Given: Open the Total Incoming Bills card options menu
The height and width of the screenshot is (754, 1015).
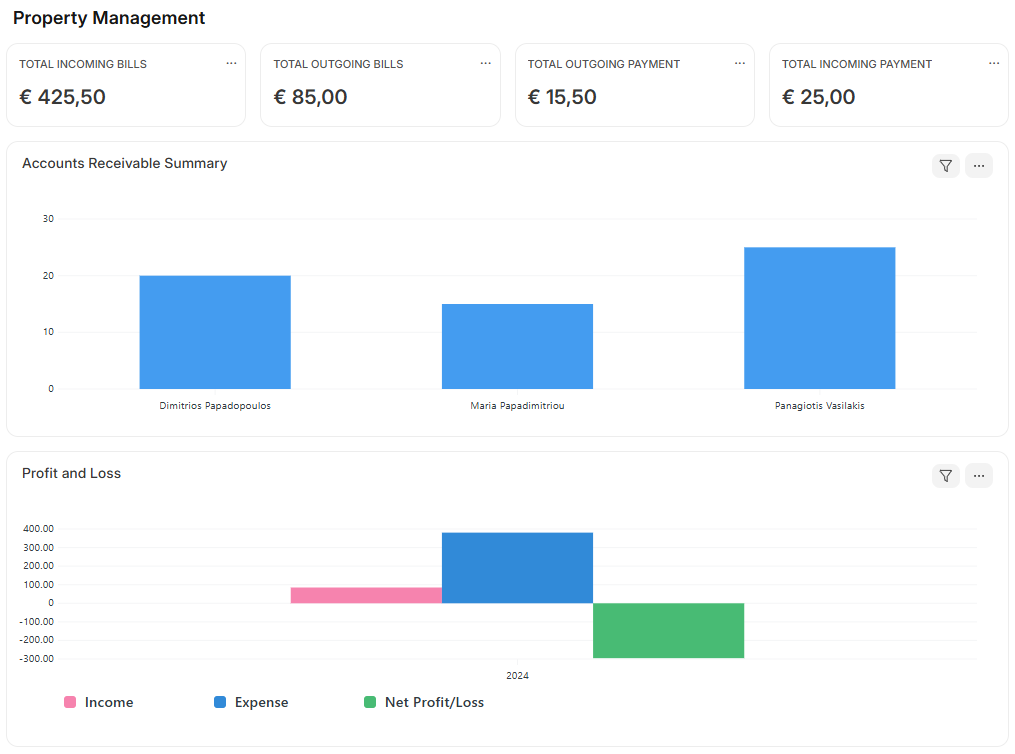Looking at the screenshot, I should pos(231,63).
